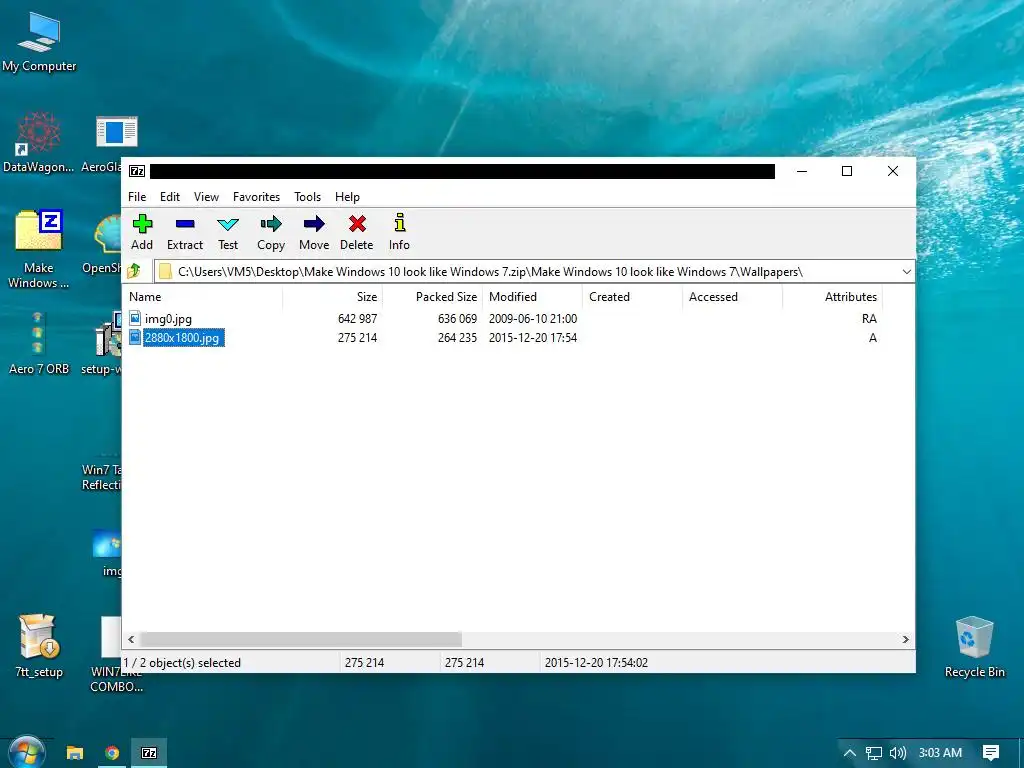Click the Move toolbar icon
1024x768 pixels.
coord(314,224)
